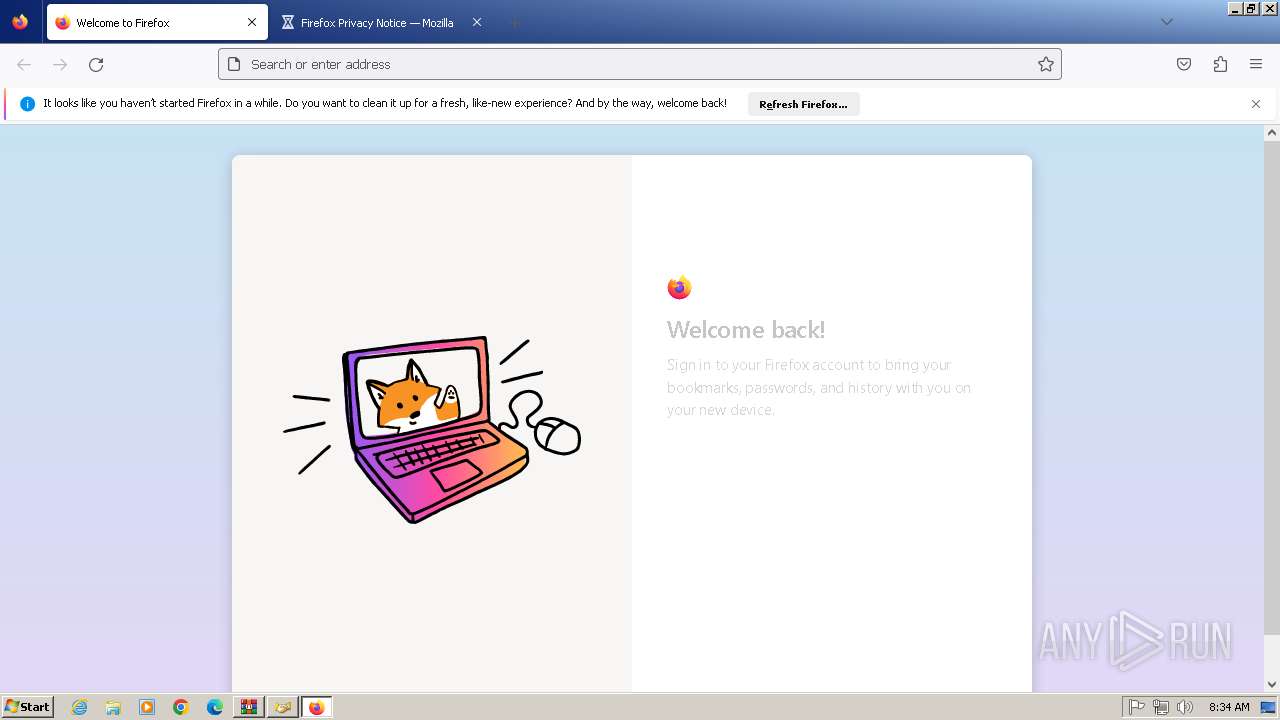Bookmark this page with star icon
The width and height of the screenshot is (1280, 720).
[1046, 64]
